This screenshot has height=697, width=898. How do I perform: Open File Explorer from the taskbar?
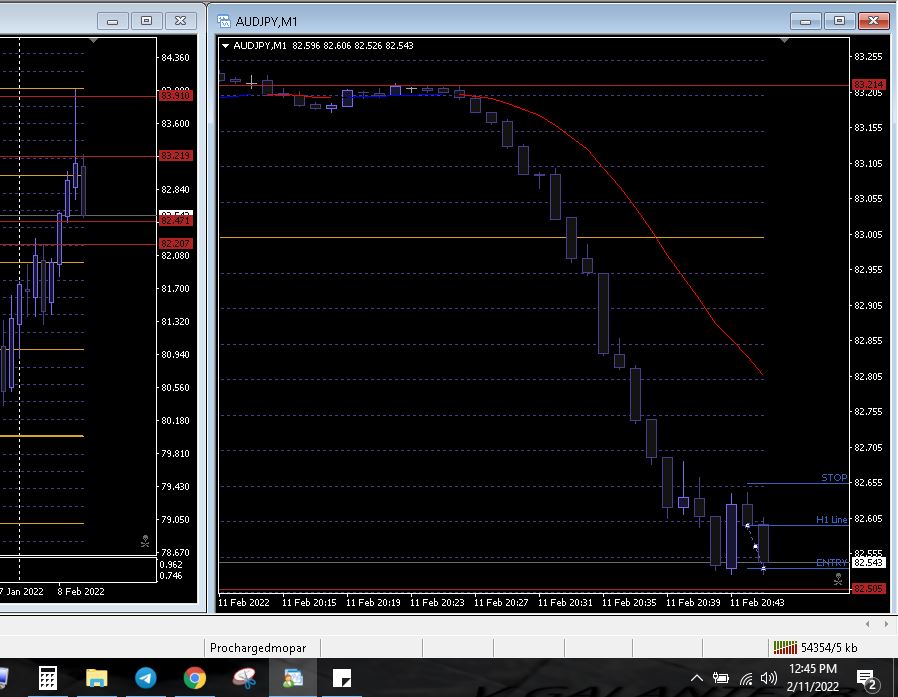[x=96, y=678]
